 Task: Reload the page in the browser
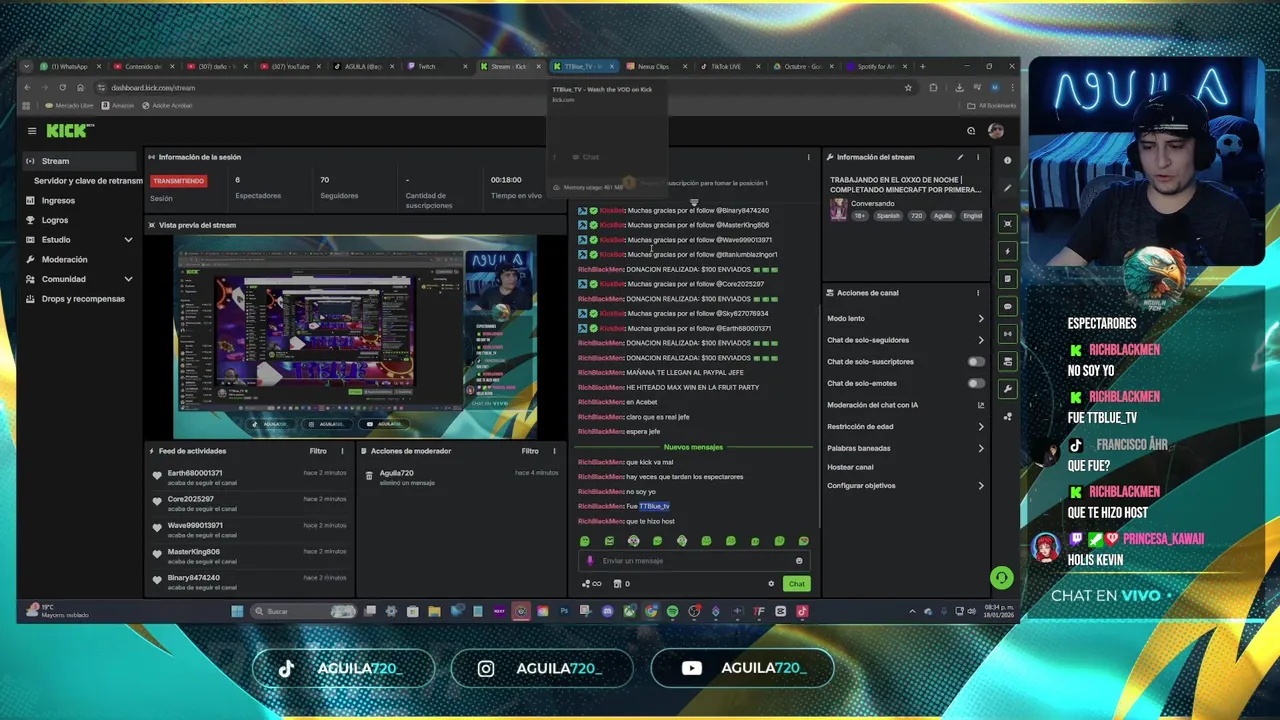[62, 88]
